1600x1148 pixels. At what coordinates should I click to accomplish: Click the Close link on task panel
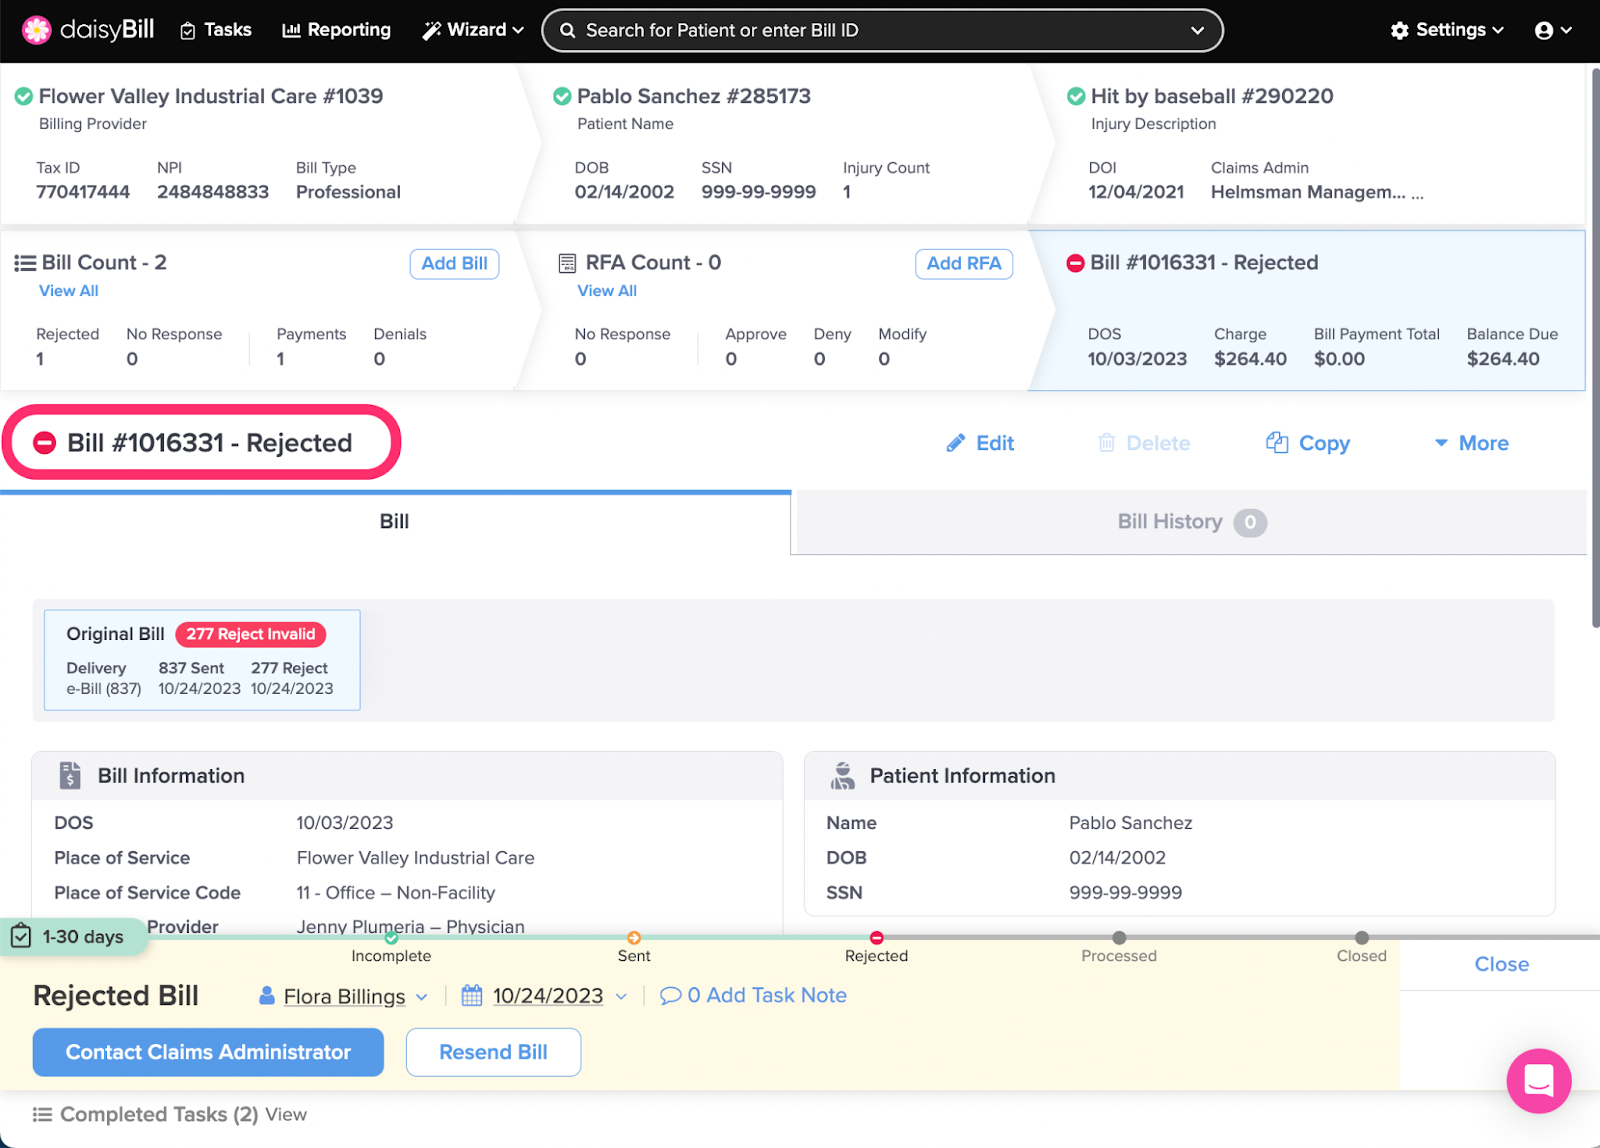1501,964
